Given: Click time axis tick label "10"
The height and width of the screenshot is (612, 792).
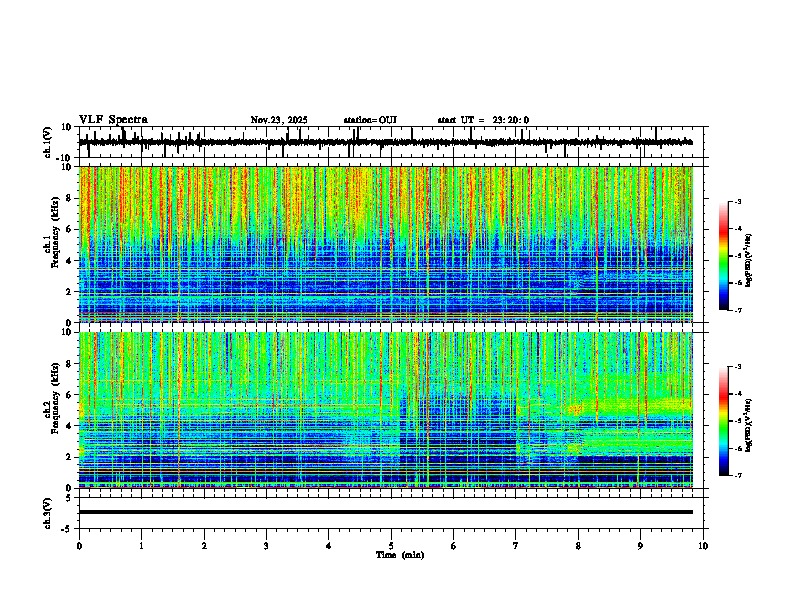Looking at the screenshot, I should coord(703,546).
